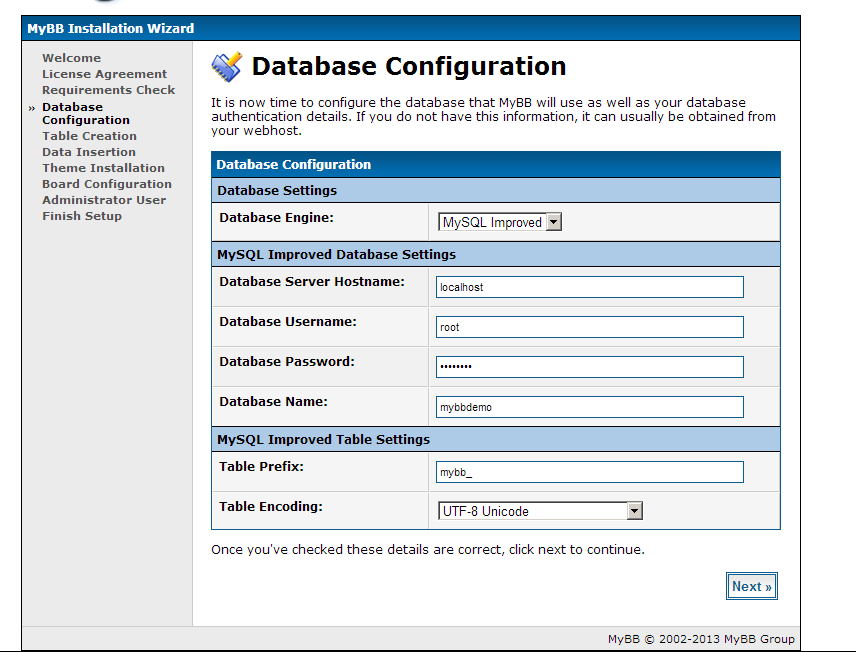Select the Theme Installation step

(103, 168)
